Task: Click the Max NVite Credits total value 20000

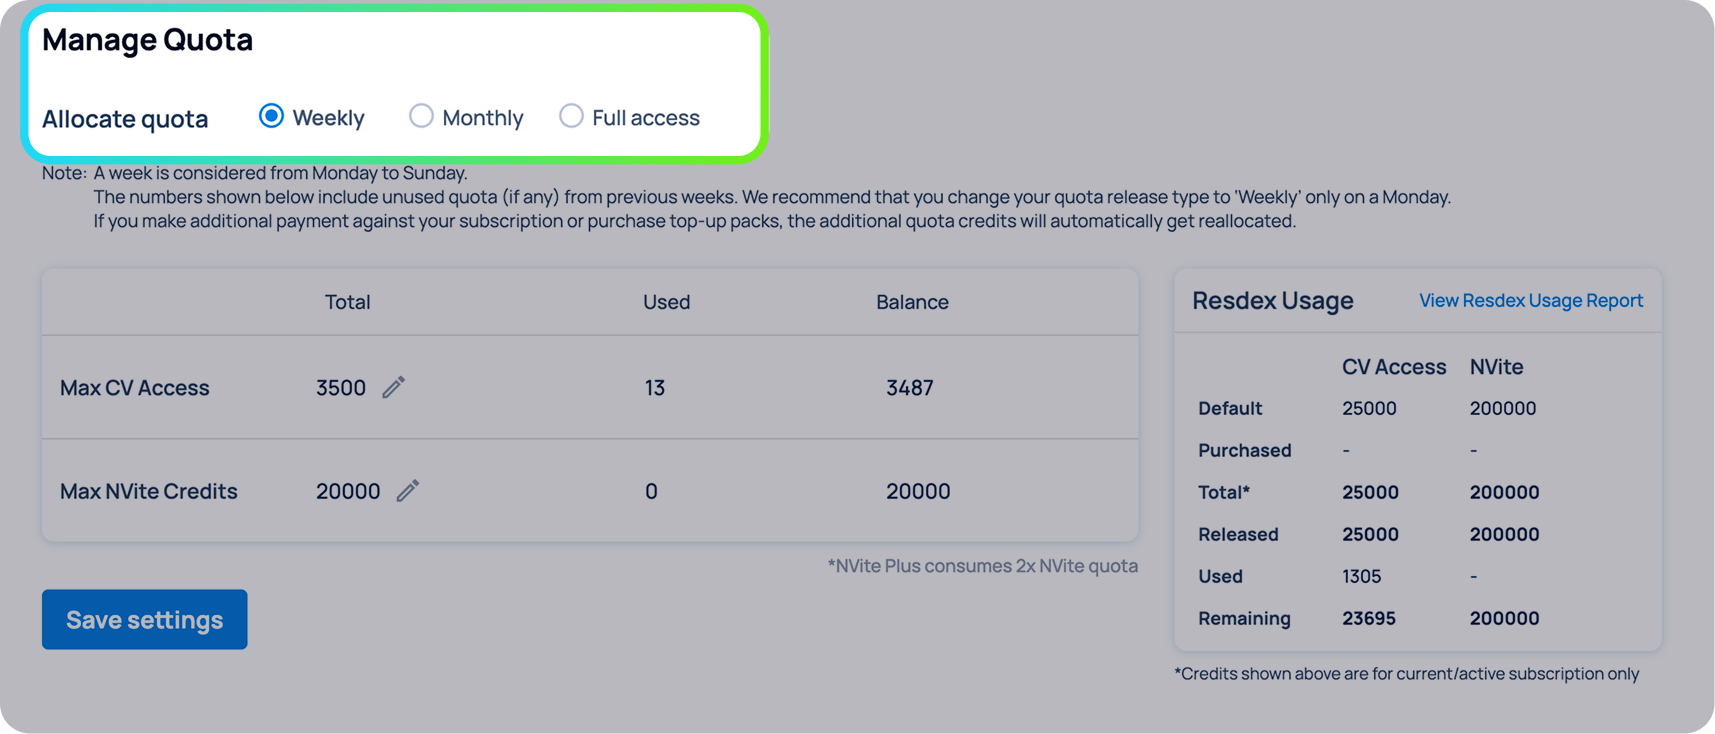Action: click(348, 491)
